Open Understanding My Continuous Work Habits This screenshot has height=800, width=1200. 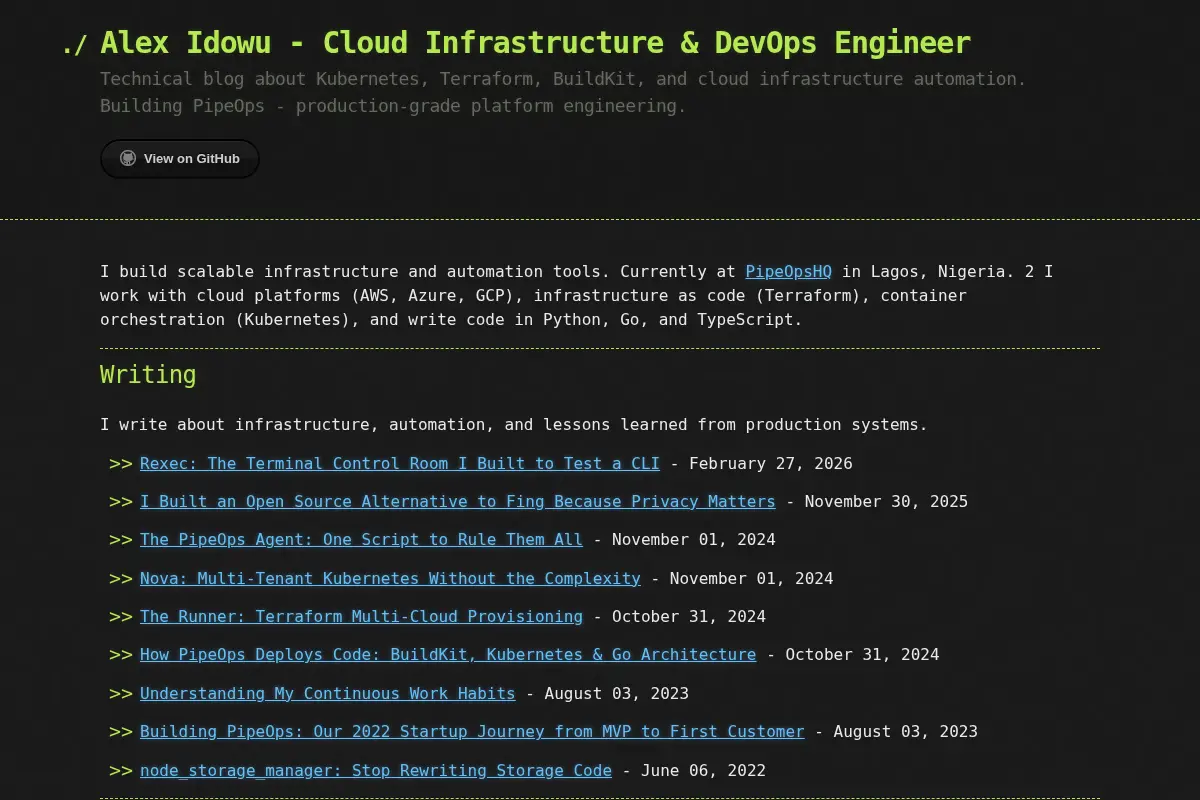tap(328, 694)
